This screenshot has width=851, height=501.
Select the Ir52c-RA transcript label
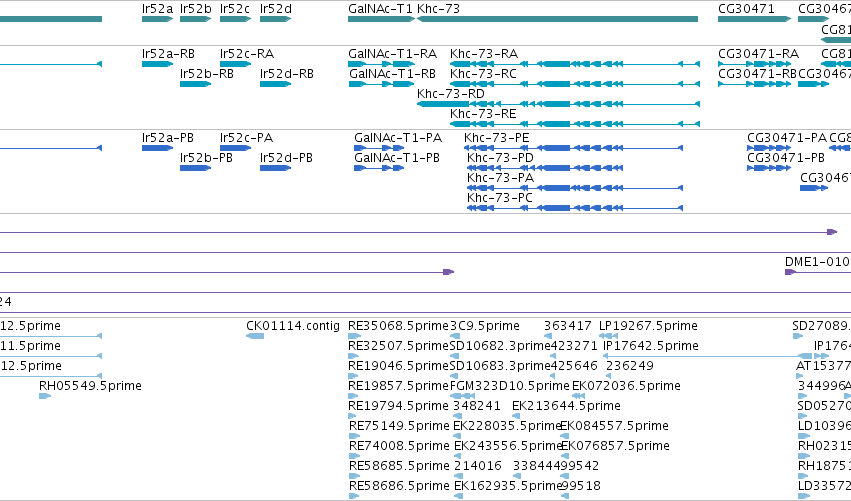tap(247, 54)
